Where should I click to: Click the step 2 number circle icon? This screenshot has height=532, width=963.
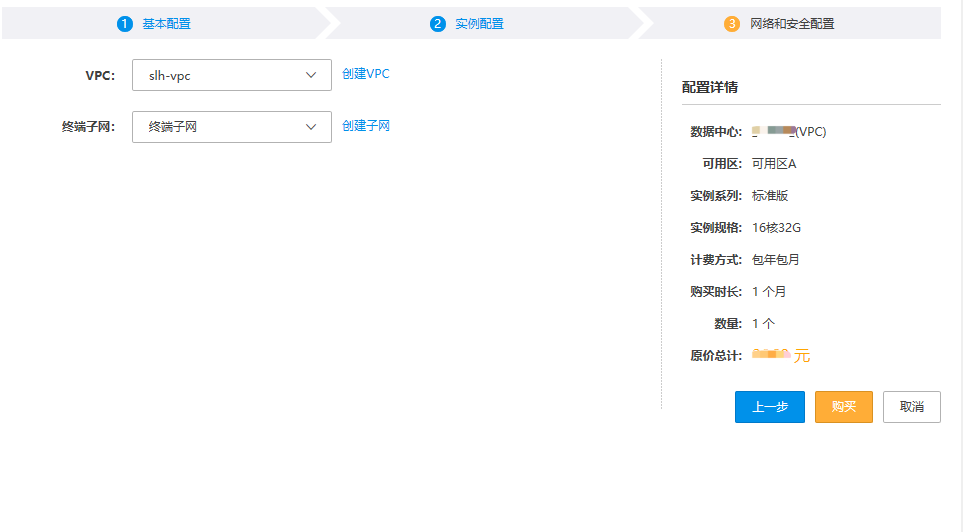click(x=438, y=24)
